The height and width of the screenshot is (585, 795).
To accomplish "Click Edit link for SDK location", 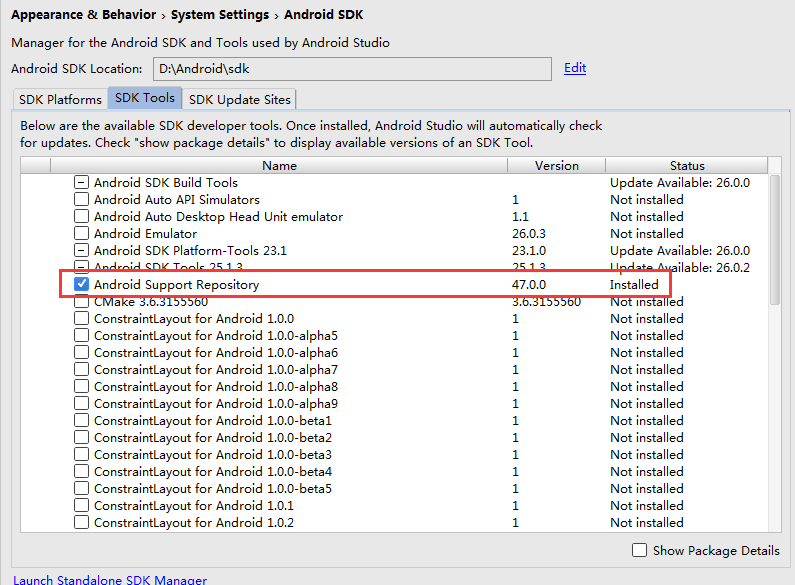I will pos(575,68).
